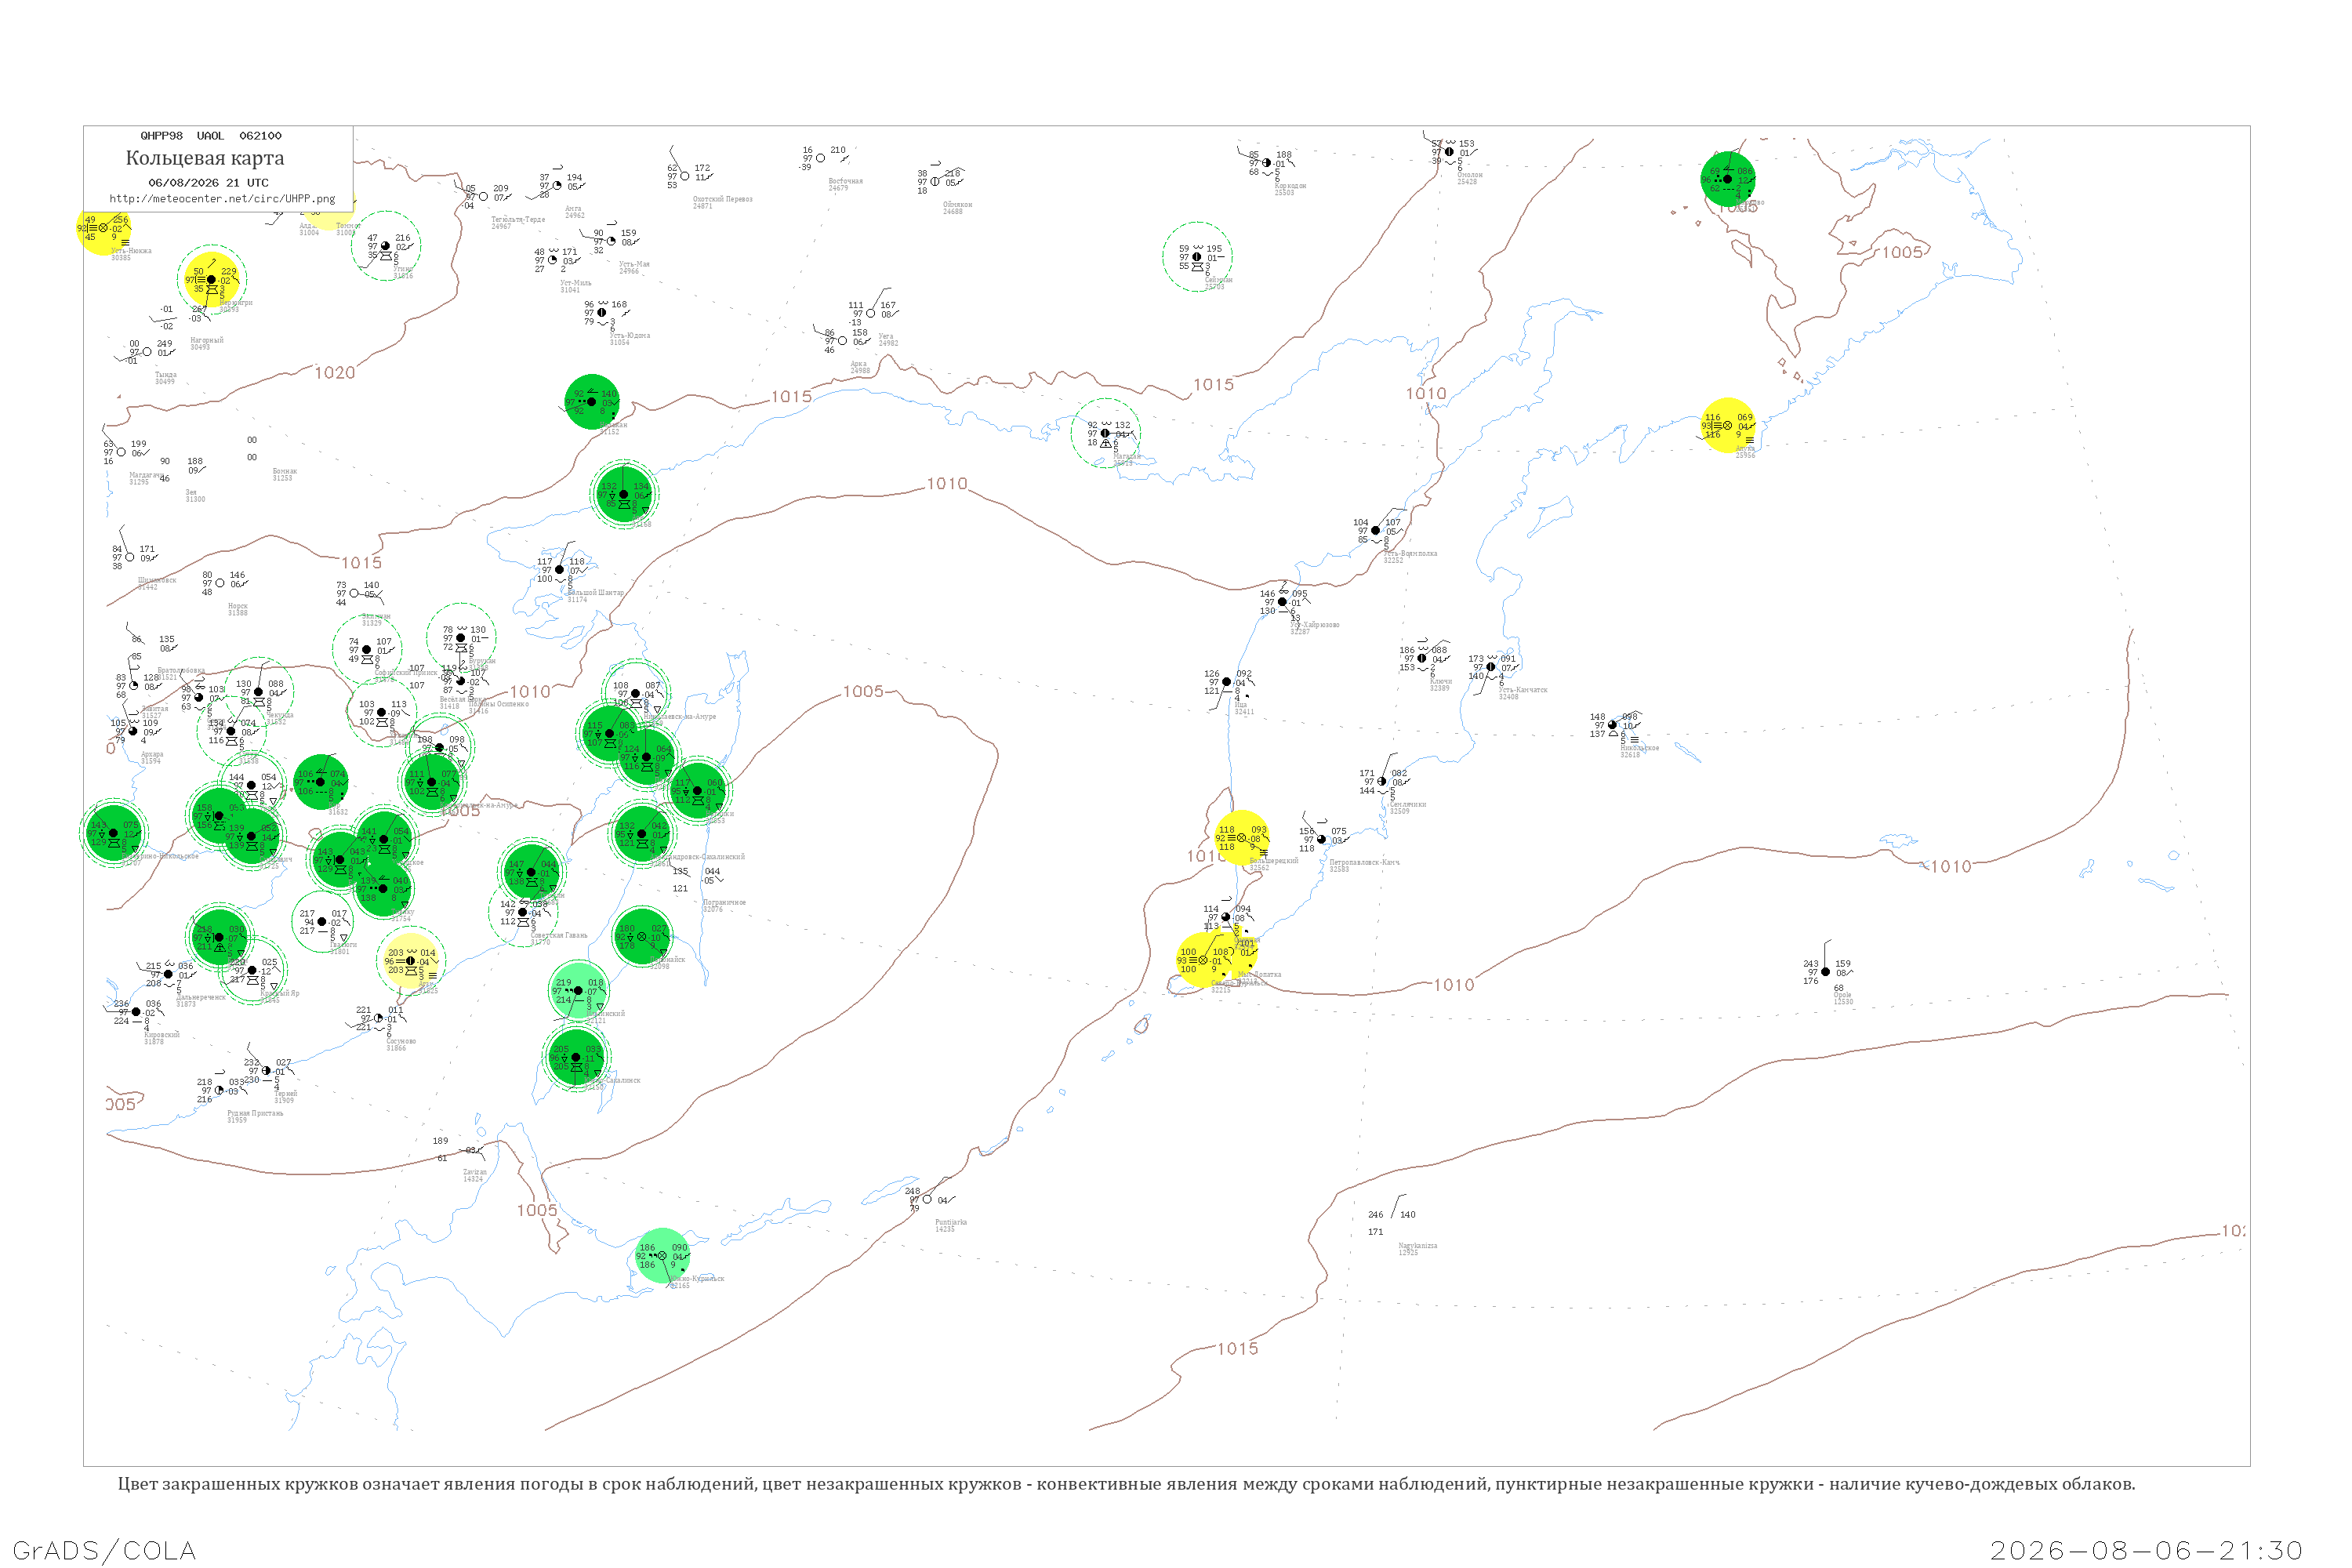Select the 'Шимановск 31442' station label
The image size is (2352, 1568).
(x=157, y=584)
